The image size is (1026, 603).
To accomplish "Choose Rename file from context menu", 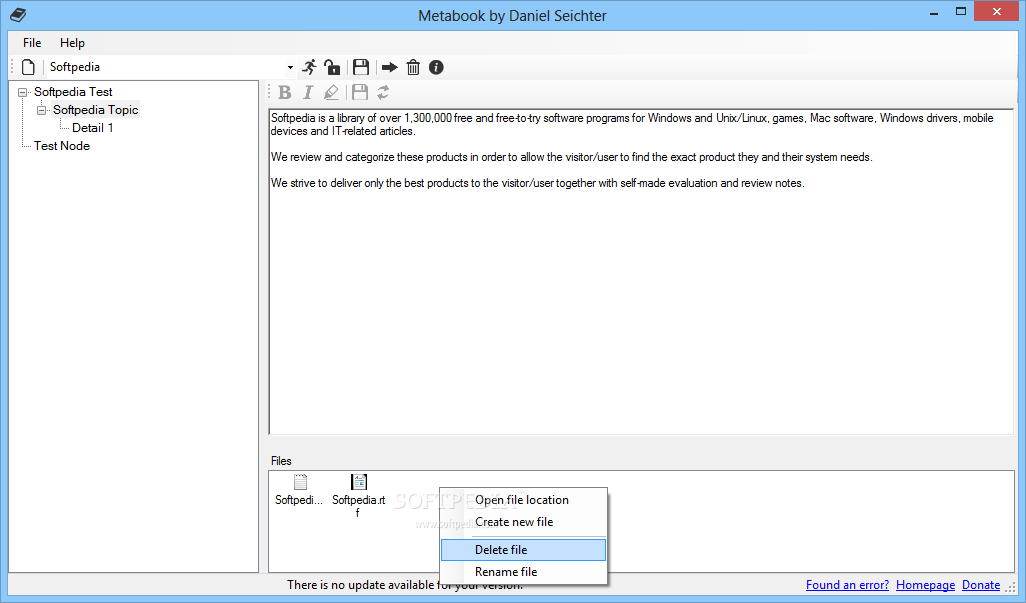I will (523, 572).
